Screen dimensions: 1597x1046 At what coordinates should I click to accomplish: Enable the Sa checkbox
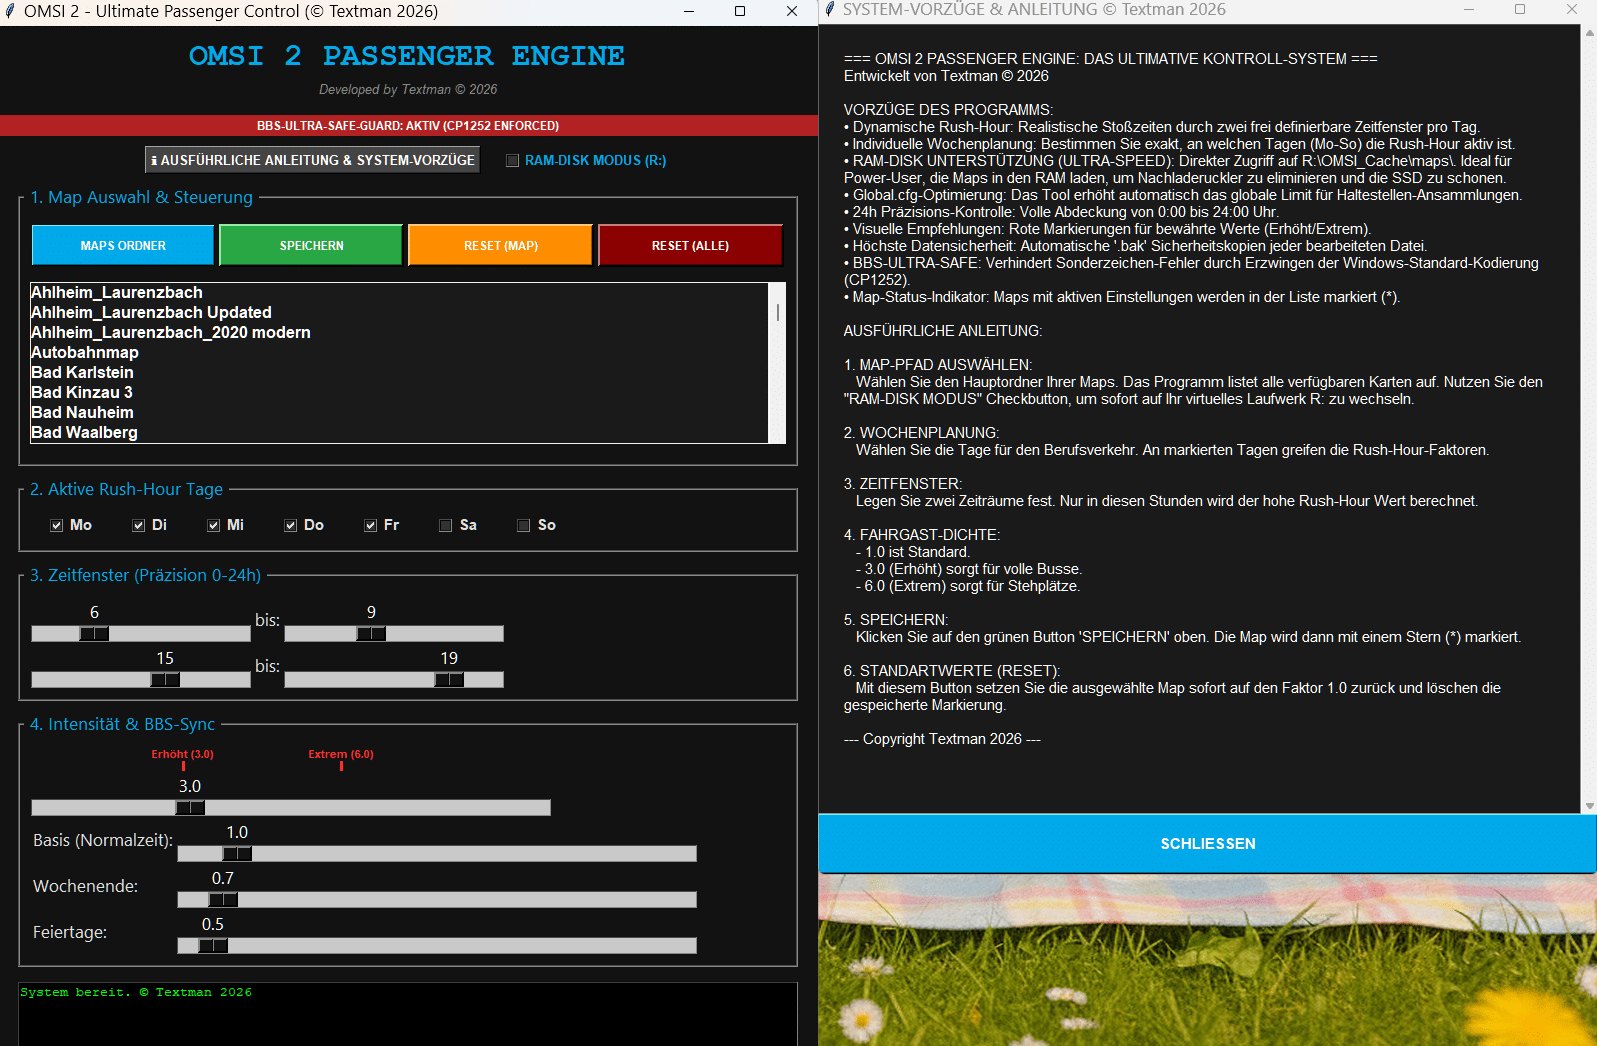(446, 526)
